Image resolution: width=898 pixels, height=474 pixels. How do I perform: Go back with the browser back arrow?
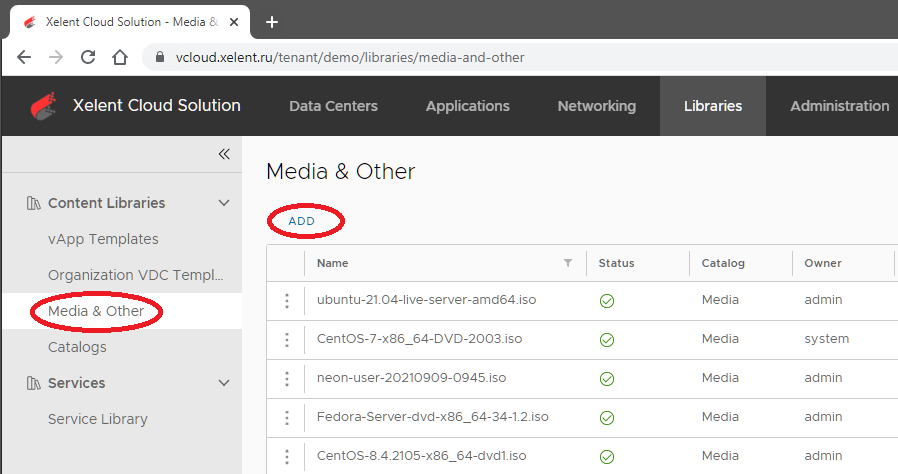point(24,57)
